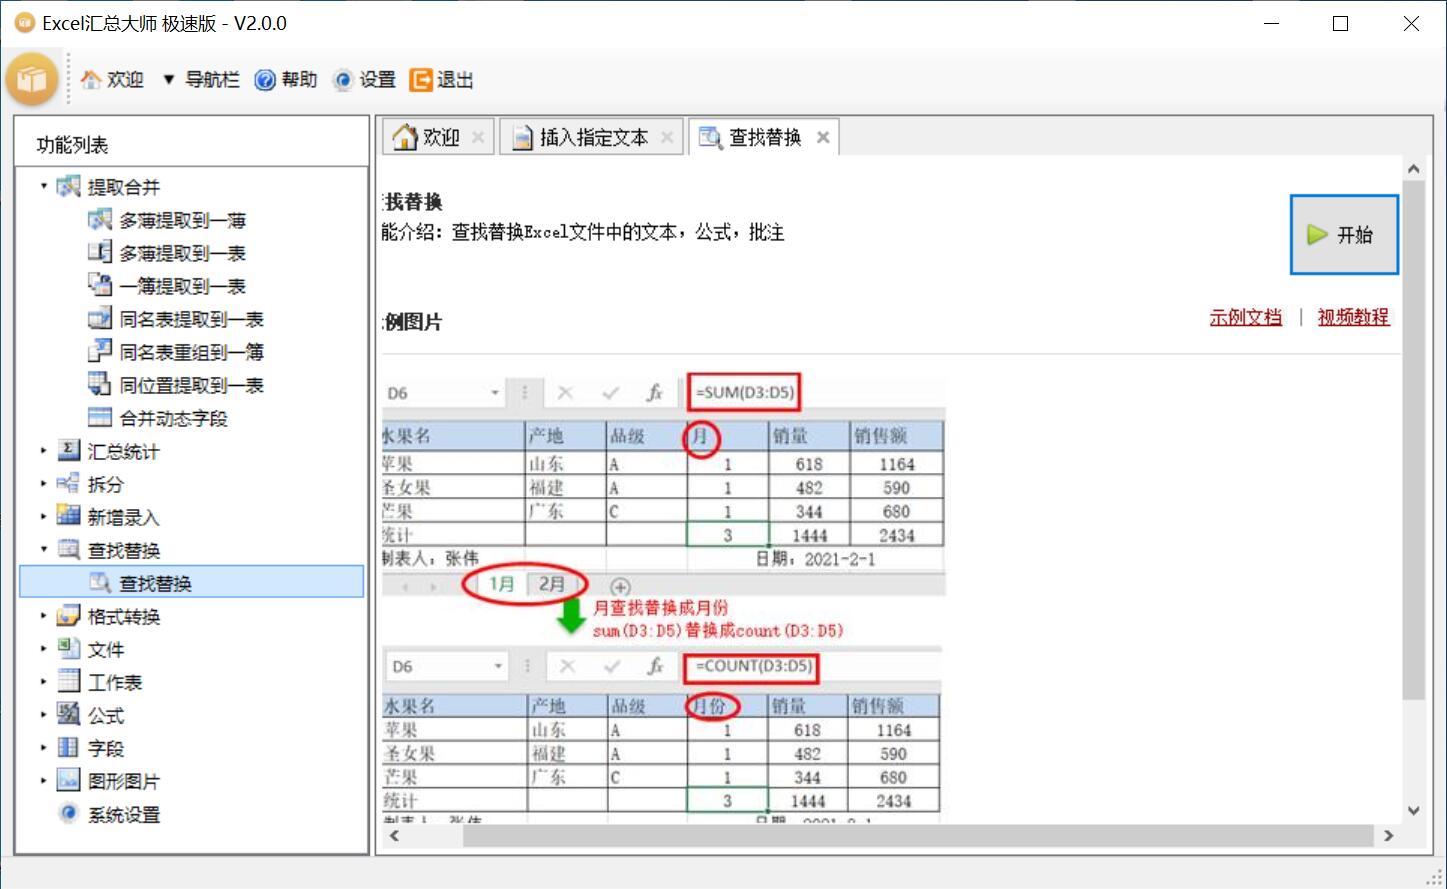Click the 公式 category icon
The image size is (1447, 889).
[68, 714]
